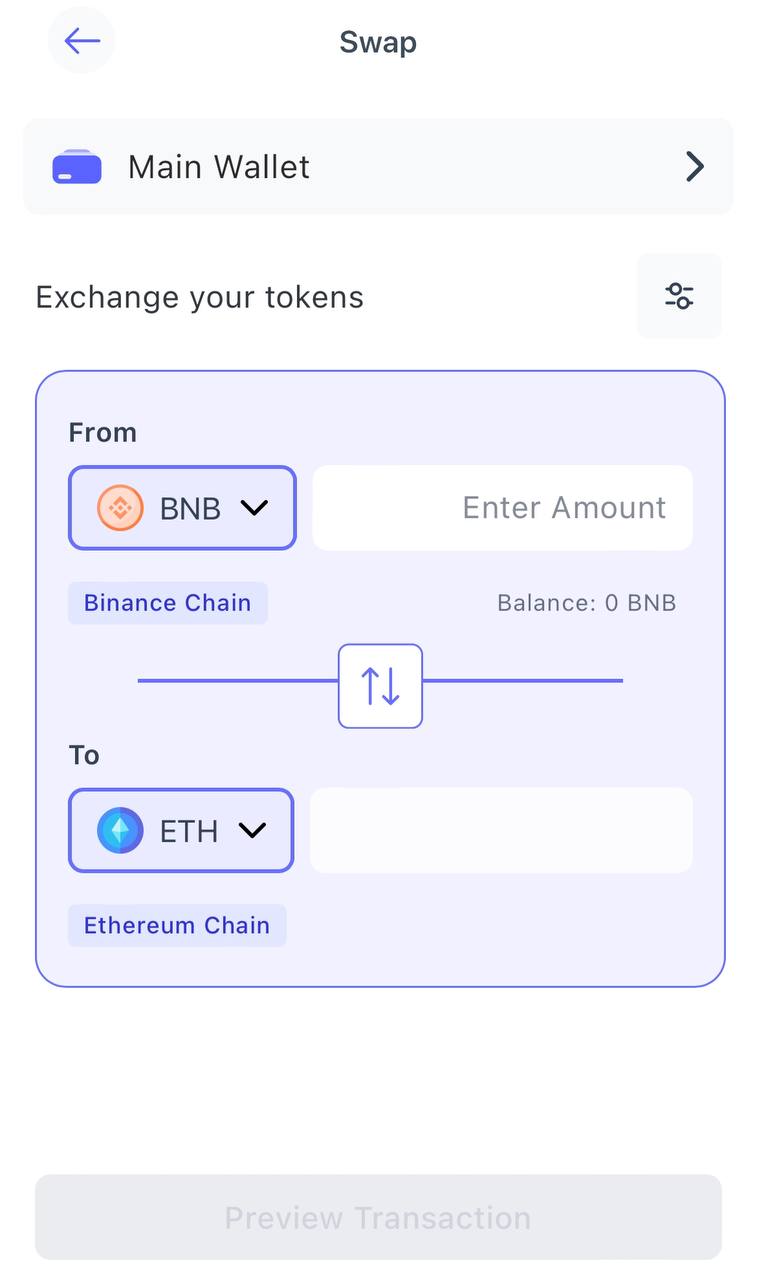Select the Binance Chain tag
Screen dimensions: 757x1280
(167, 602)
